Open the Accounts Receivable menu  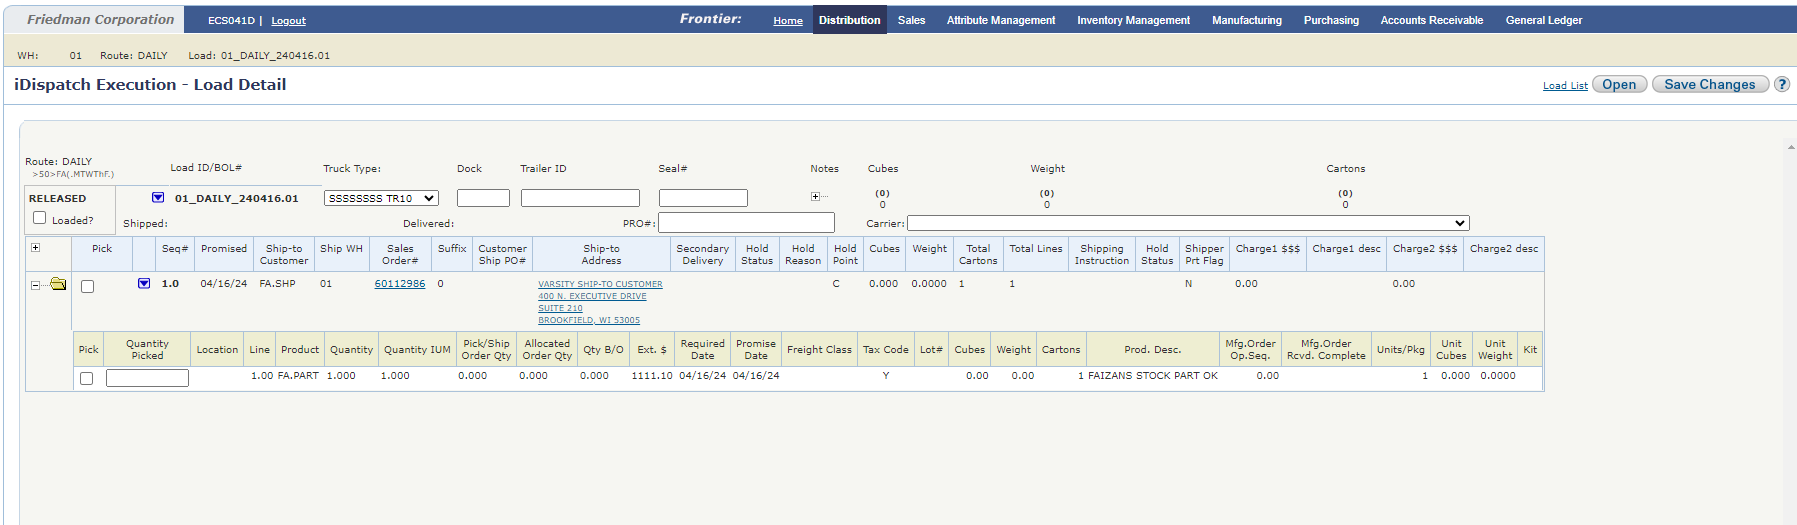click(x=1432, y=20)
